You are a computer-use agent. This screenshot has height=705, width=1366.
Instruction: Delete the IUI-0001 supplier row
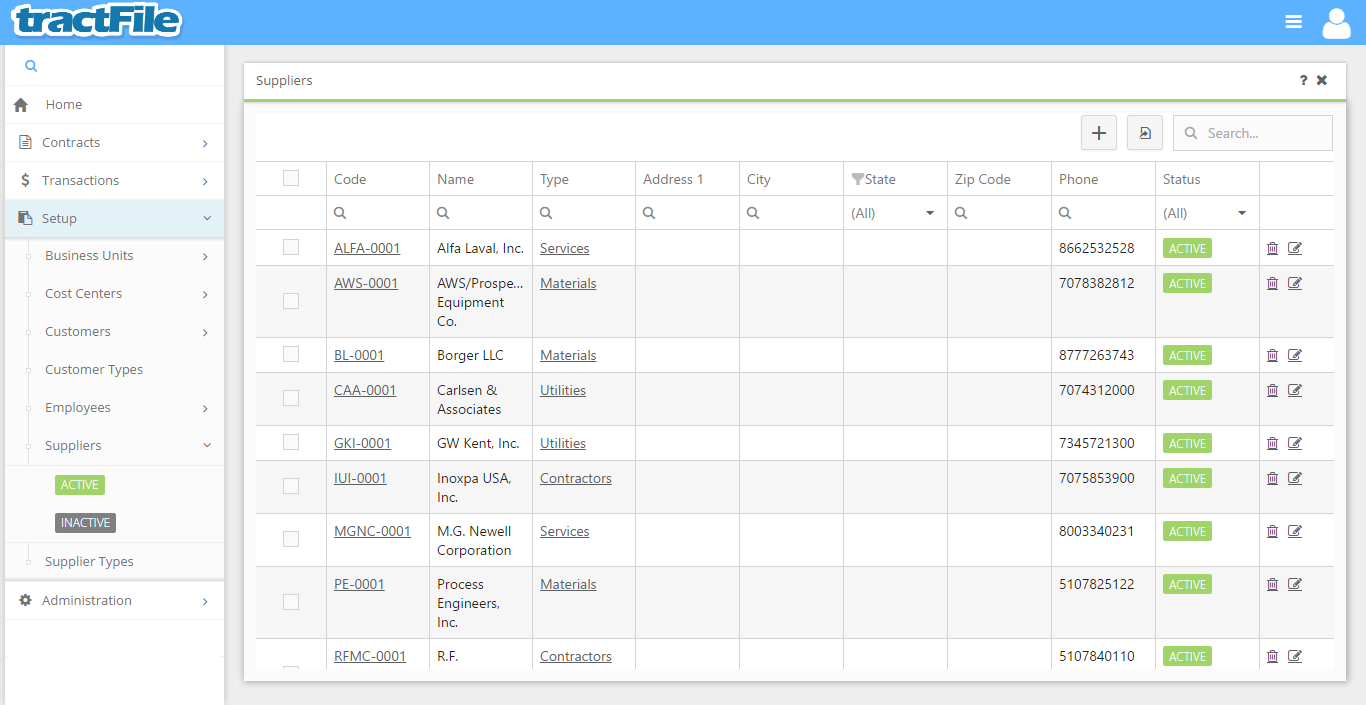coord(1272,478)
